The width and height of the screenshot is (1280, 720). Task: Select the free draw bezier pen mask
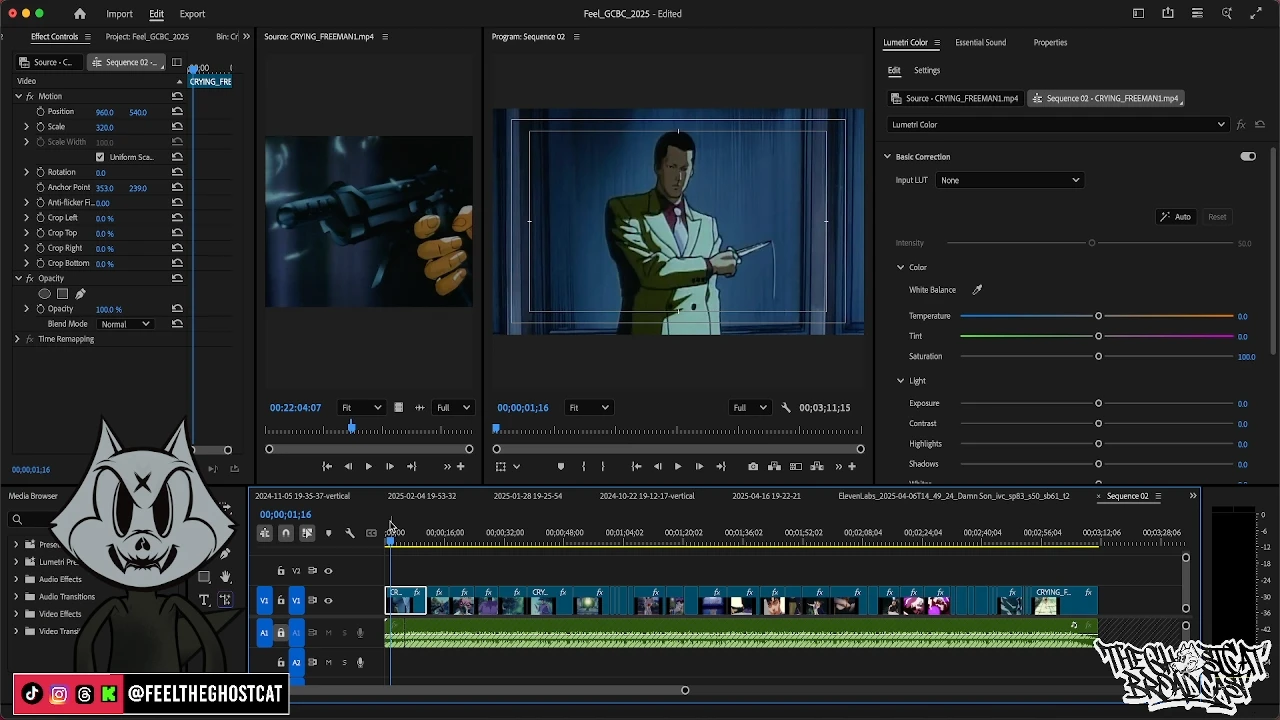[x=80, y=294]
